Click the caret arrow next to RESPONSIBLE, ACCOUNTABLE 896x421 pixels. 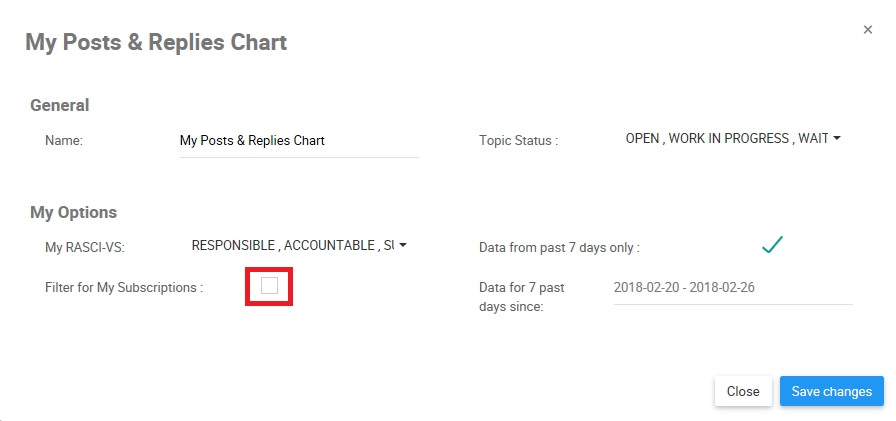(403, 245)
